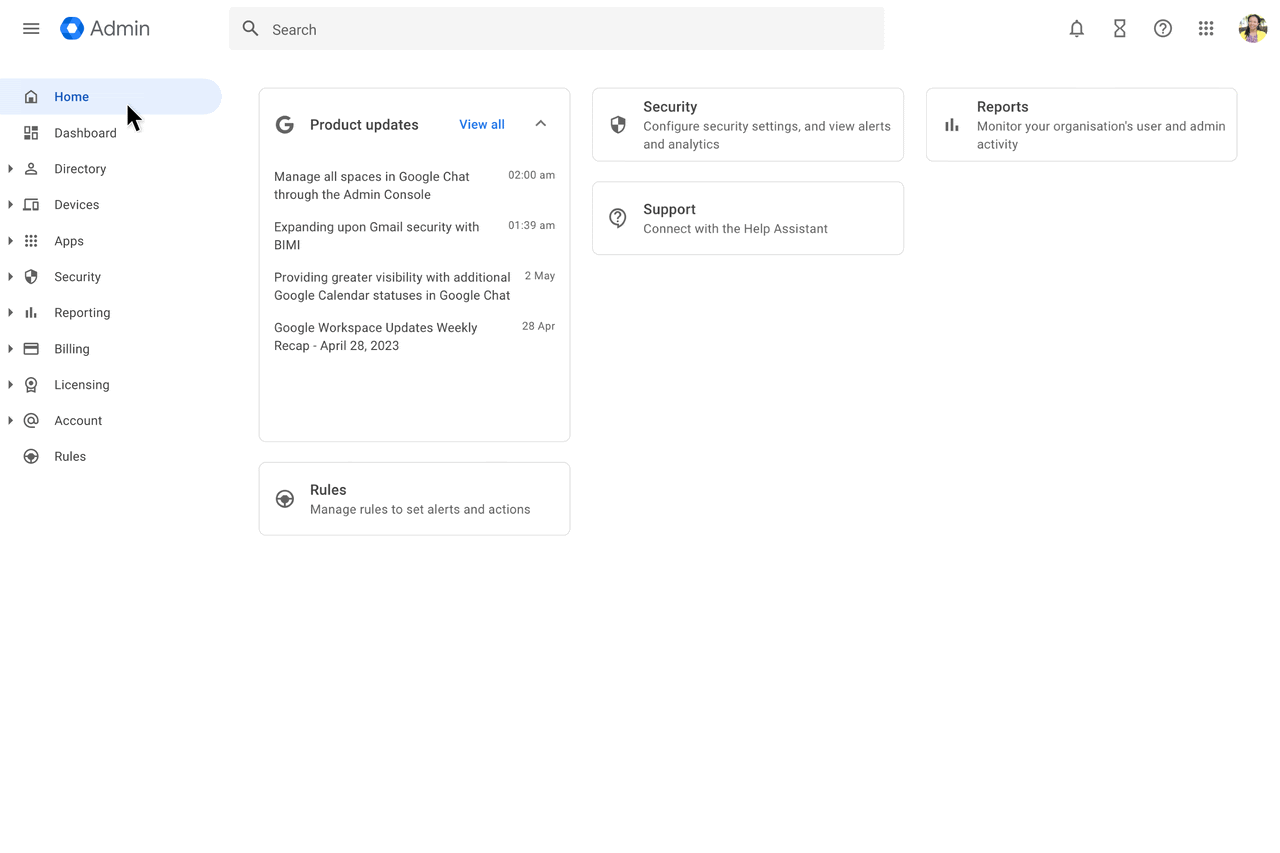Click the "02:00 am" timestamp
1280x853 pixels.
(x=531, y=175)
